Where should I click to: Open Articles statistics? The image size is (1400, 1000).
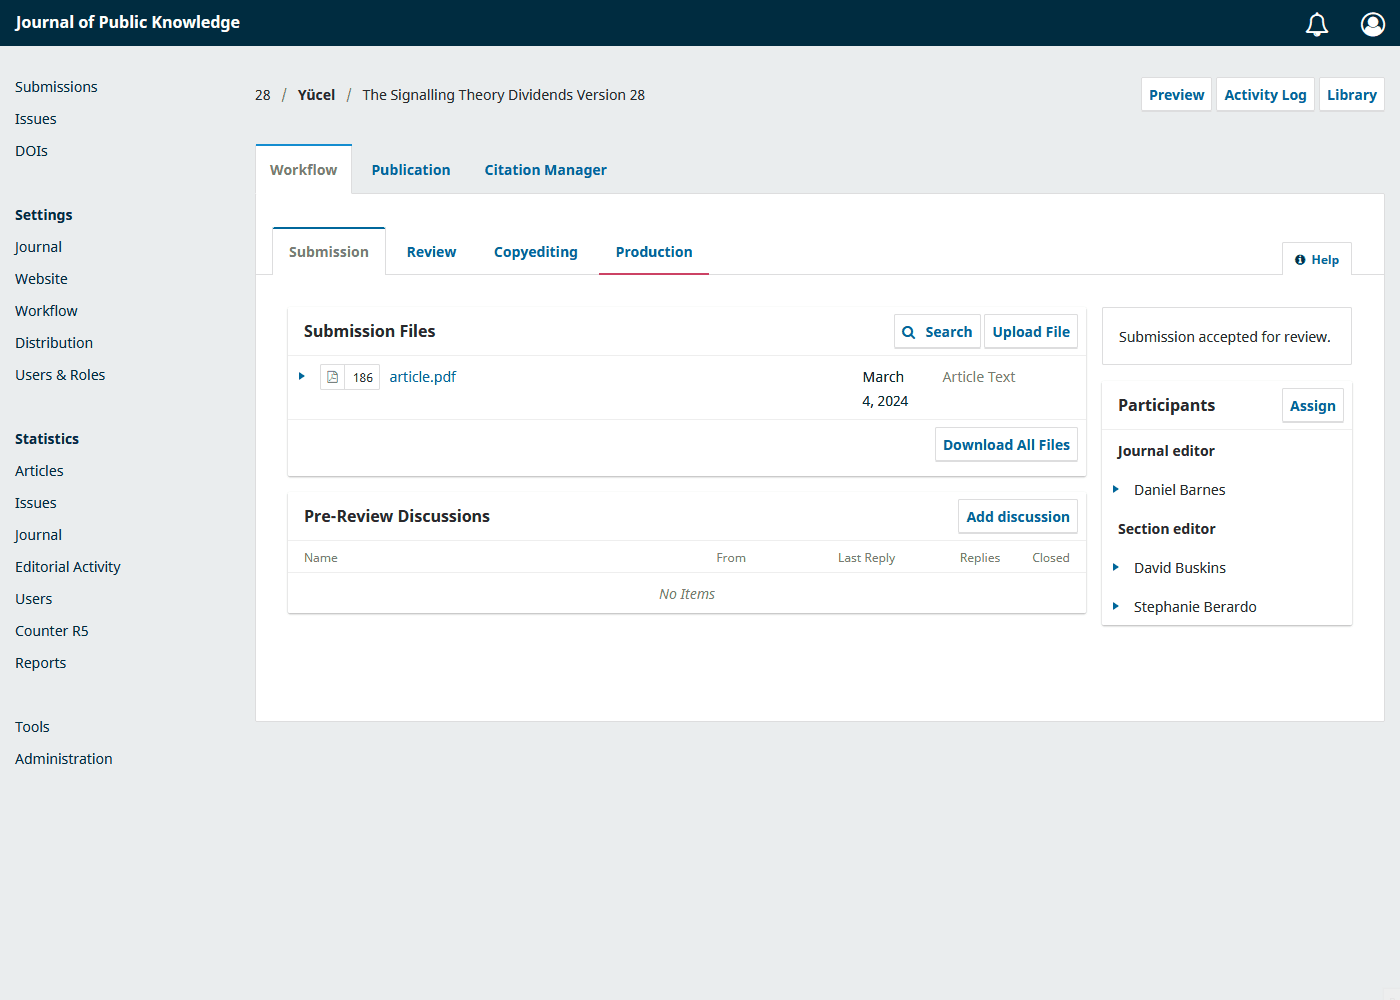click(39, 471)
